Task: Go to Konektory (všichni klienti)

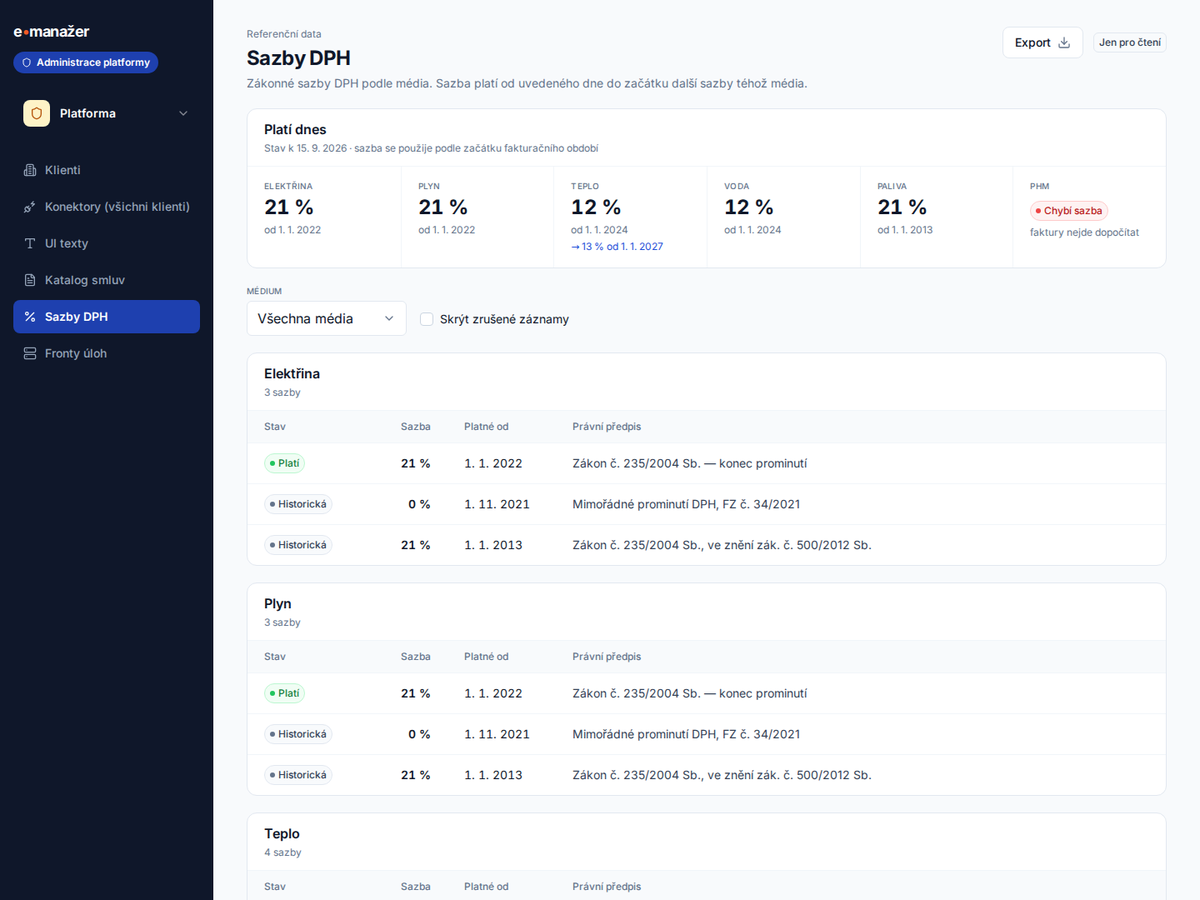Action: pyautogui.click(x=107, y=207)
